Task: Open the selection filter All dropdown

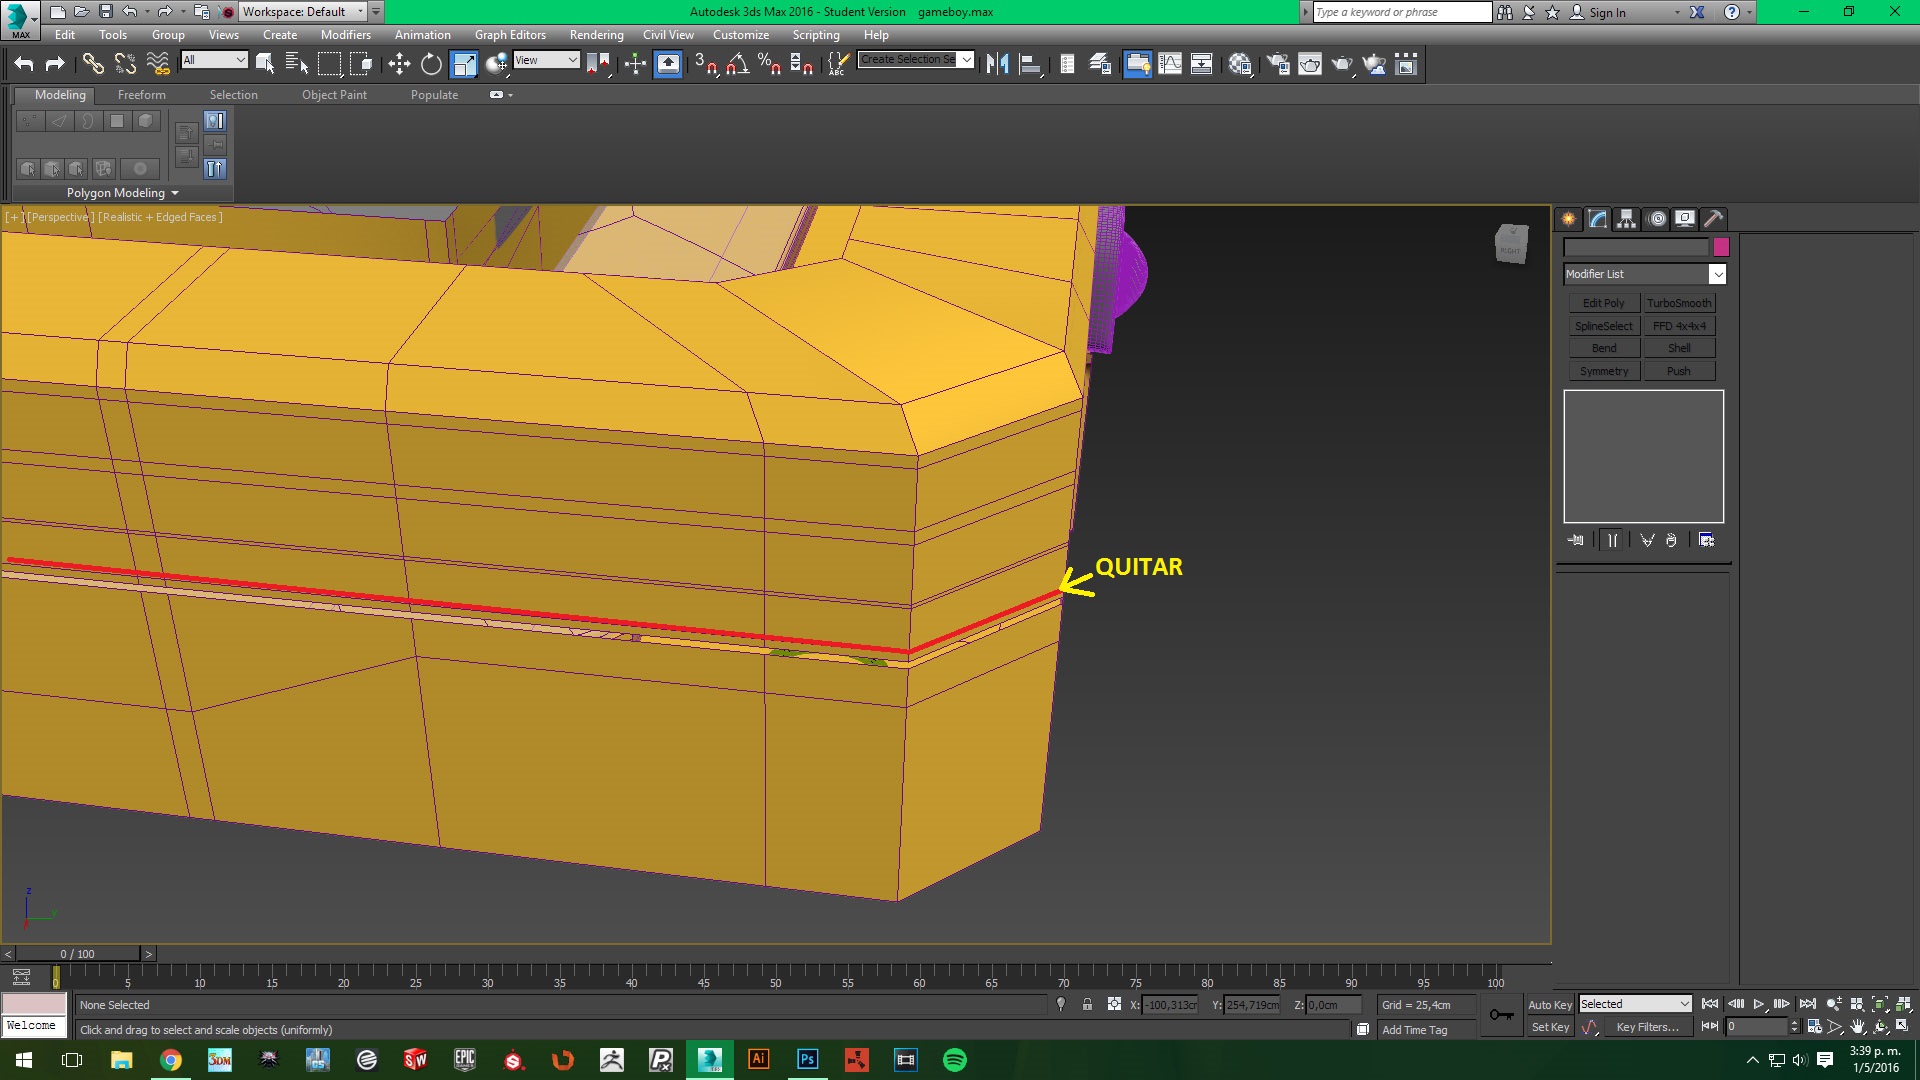Action: 214,60
